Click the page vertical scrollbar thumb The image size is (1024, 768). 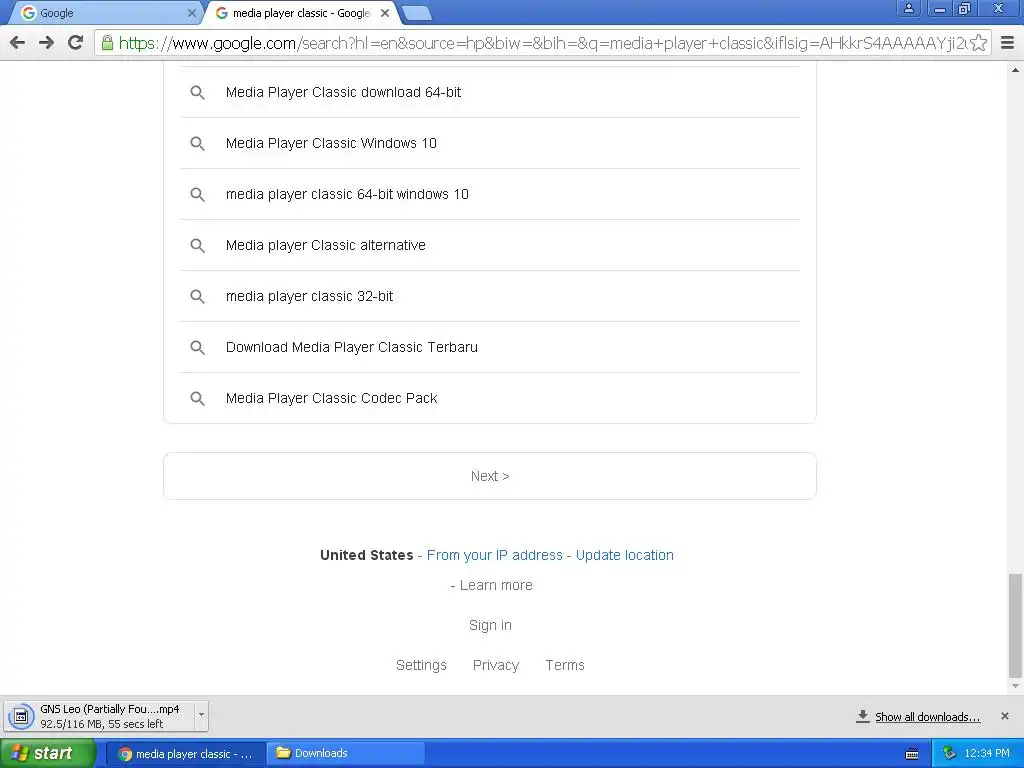click(1015, 627)
